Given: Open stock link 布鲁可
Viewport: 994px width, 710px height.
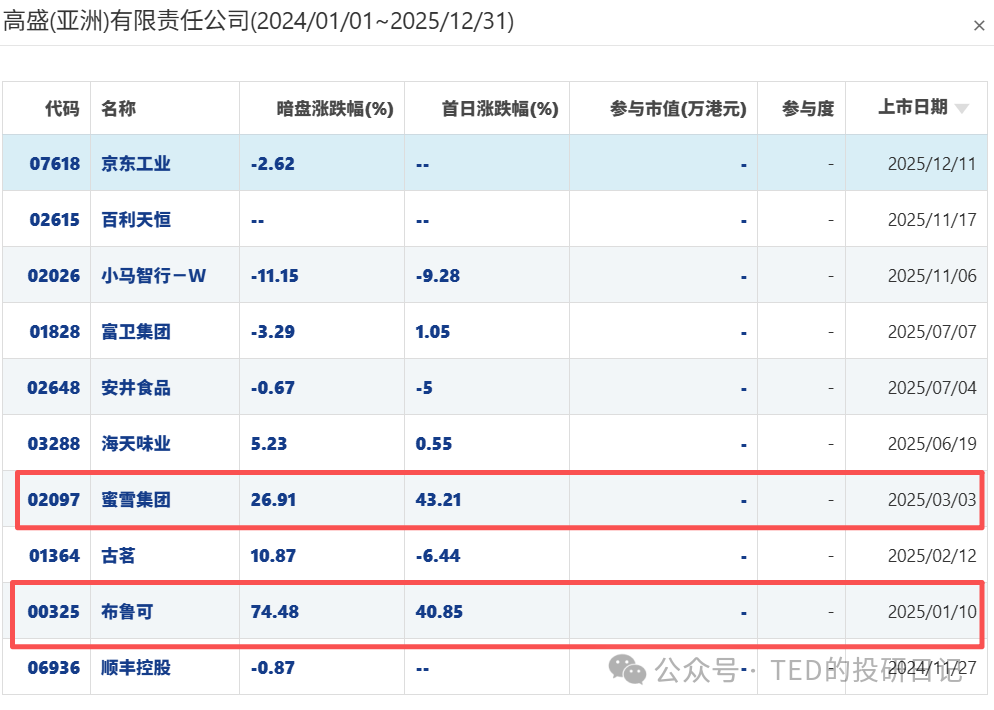Looking at the screenshot, I should point(127,611).
